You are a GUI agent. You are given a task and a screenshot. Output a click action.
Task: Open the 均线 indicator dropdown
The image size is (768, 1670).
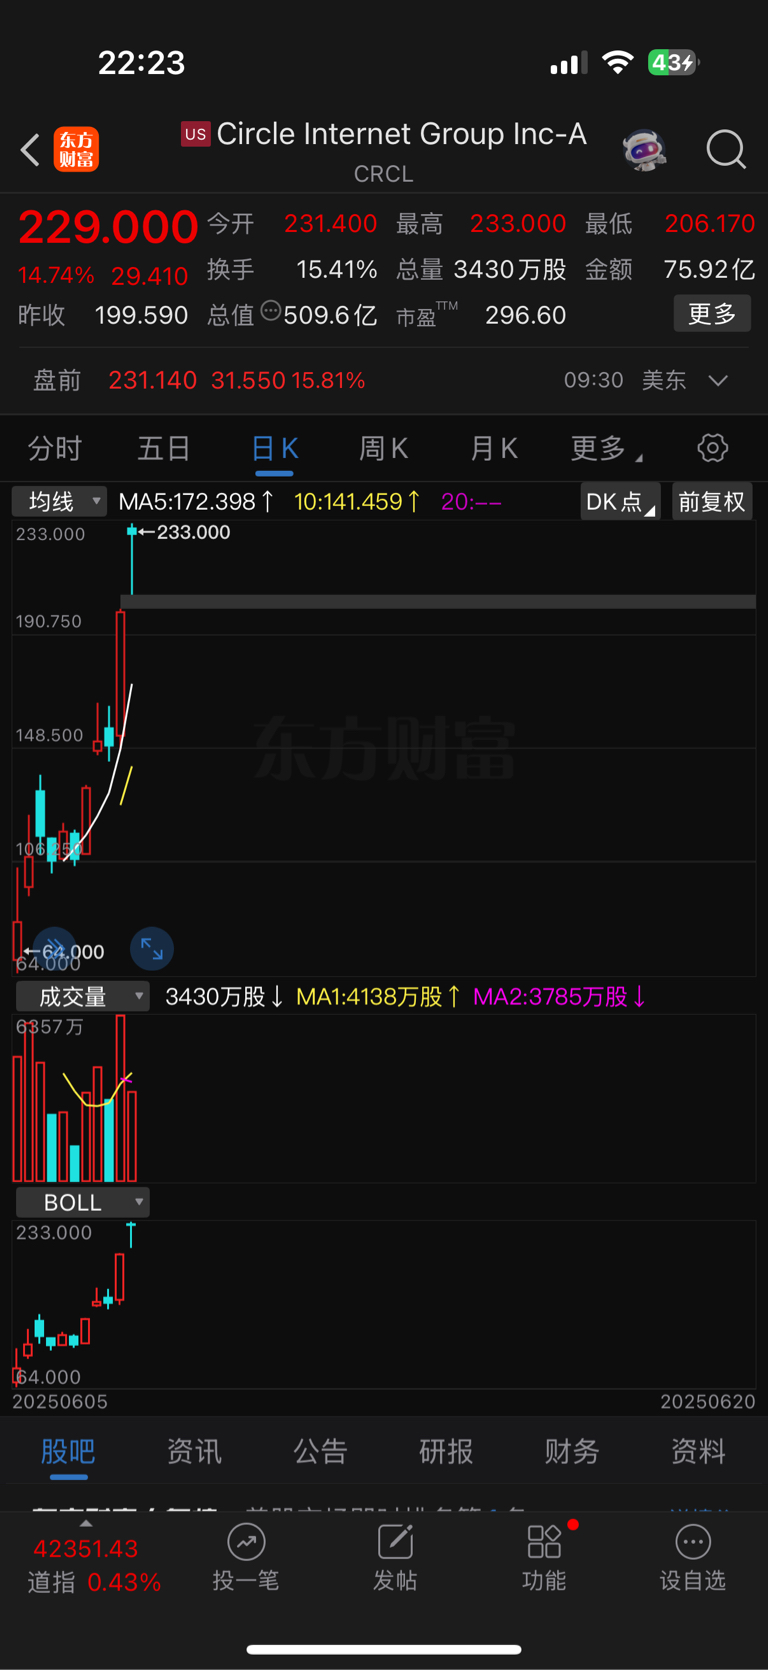tap(60, 501)
